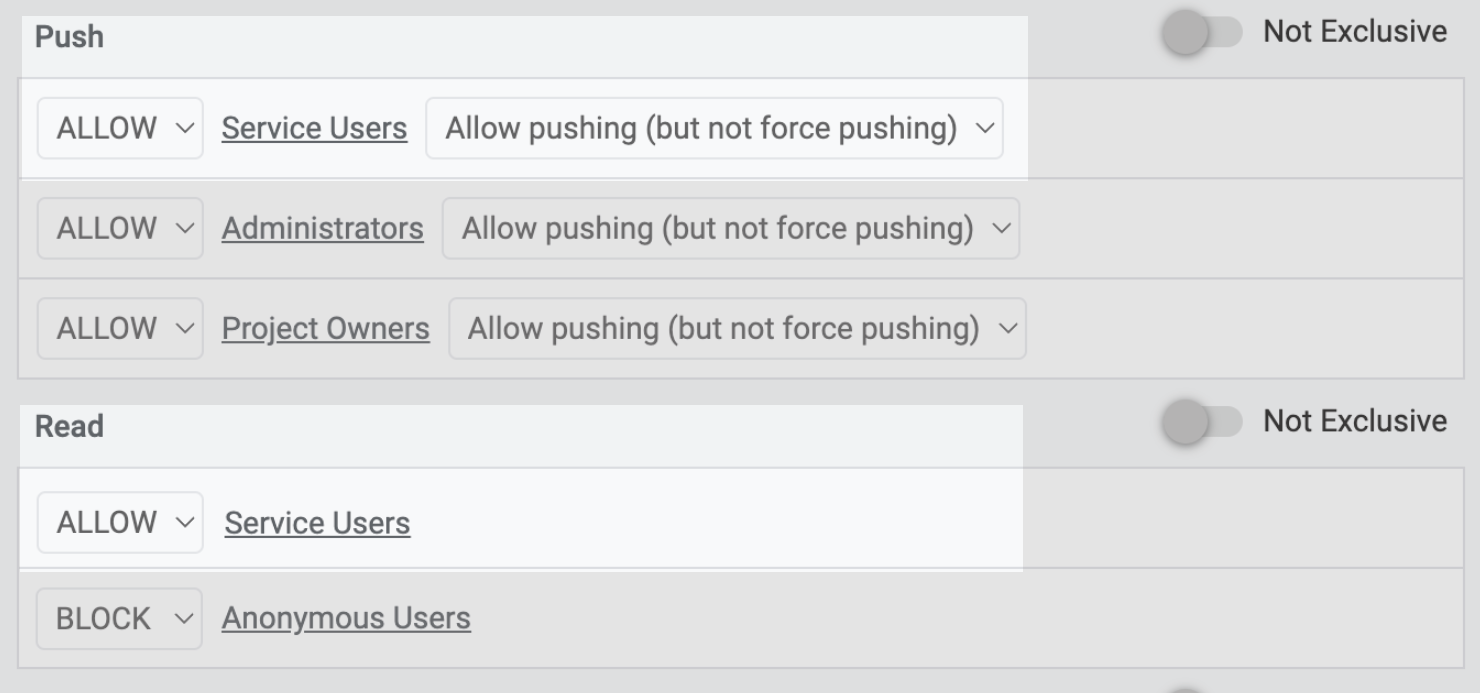Screen dimensions: 1480x693
Task: Click the Not Exclusive label for Push
Action: (1354, 31)
